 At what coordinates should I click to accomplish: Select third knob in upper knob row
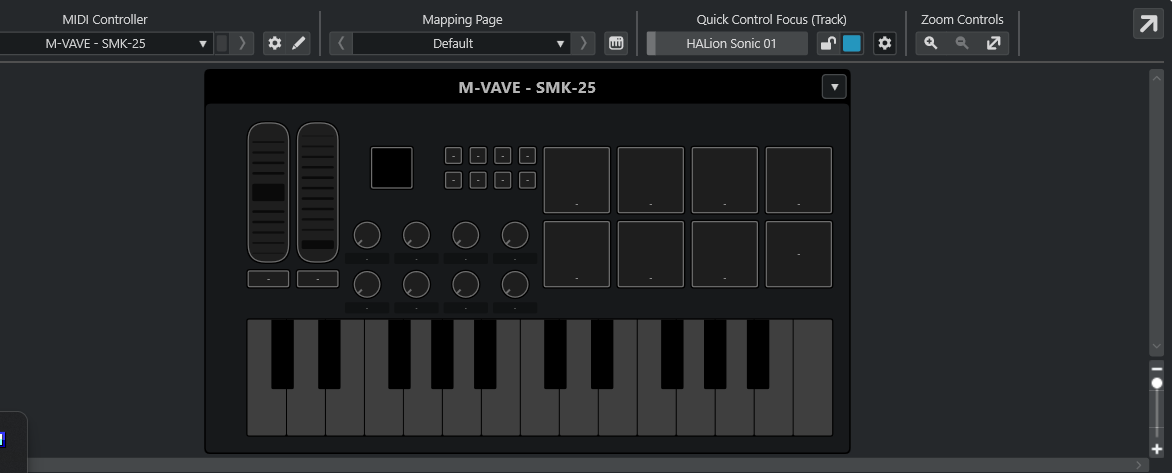466,235
